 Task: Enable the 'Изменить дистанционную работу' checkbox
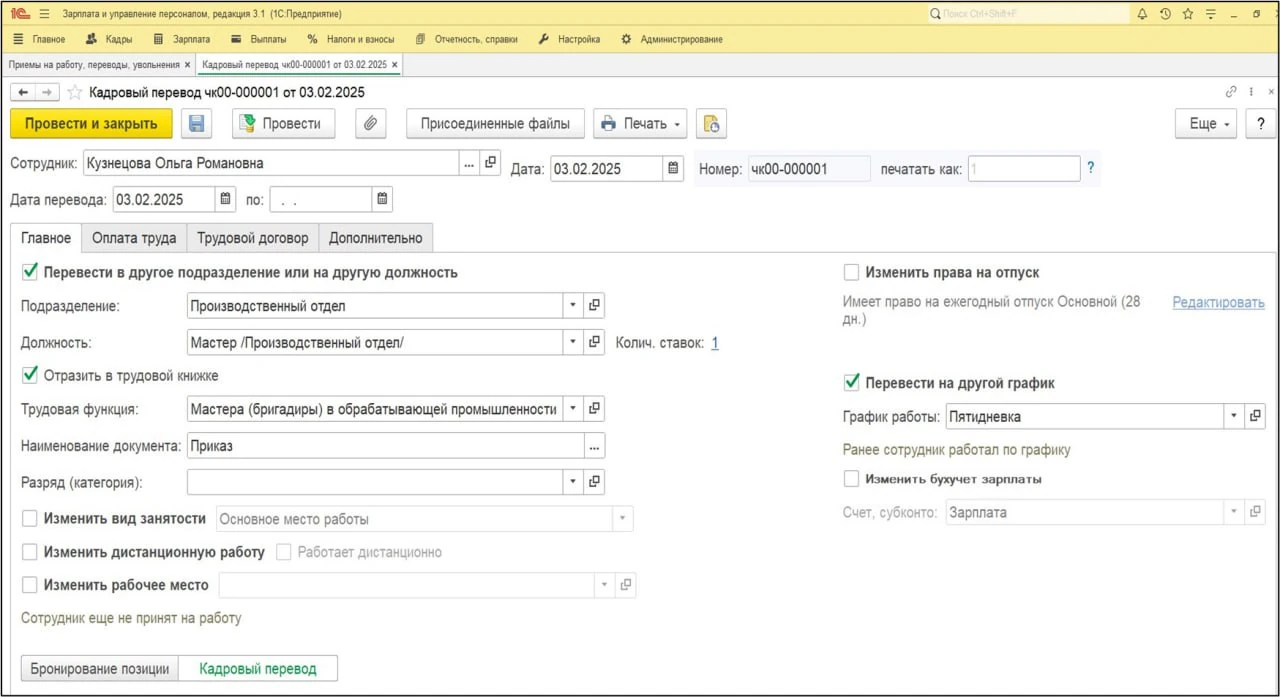tap(29, 552)
